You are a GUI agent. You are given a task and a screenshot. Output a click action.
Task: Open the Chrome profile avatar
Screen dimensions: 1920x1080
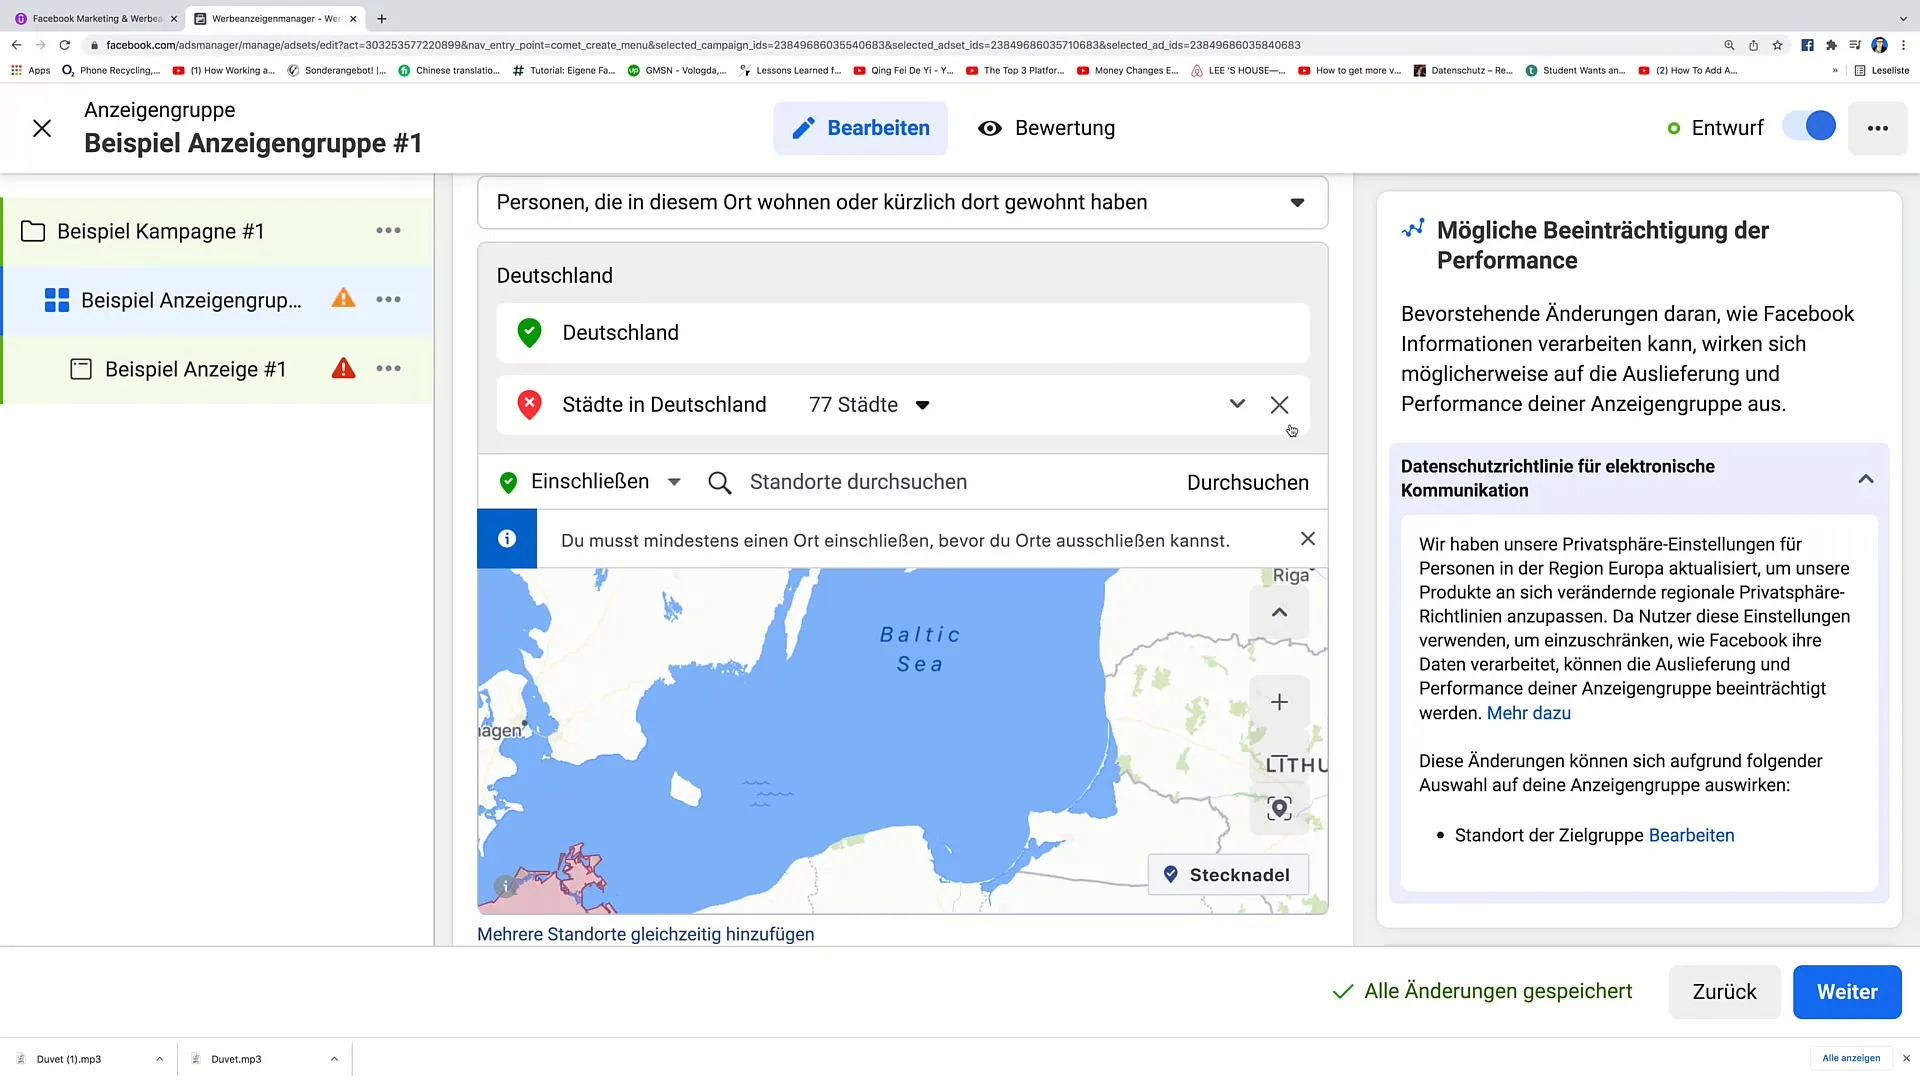tap(1879, 45)
